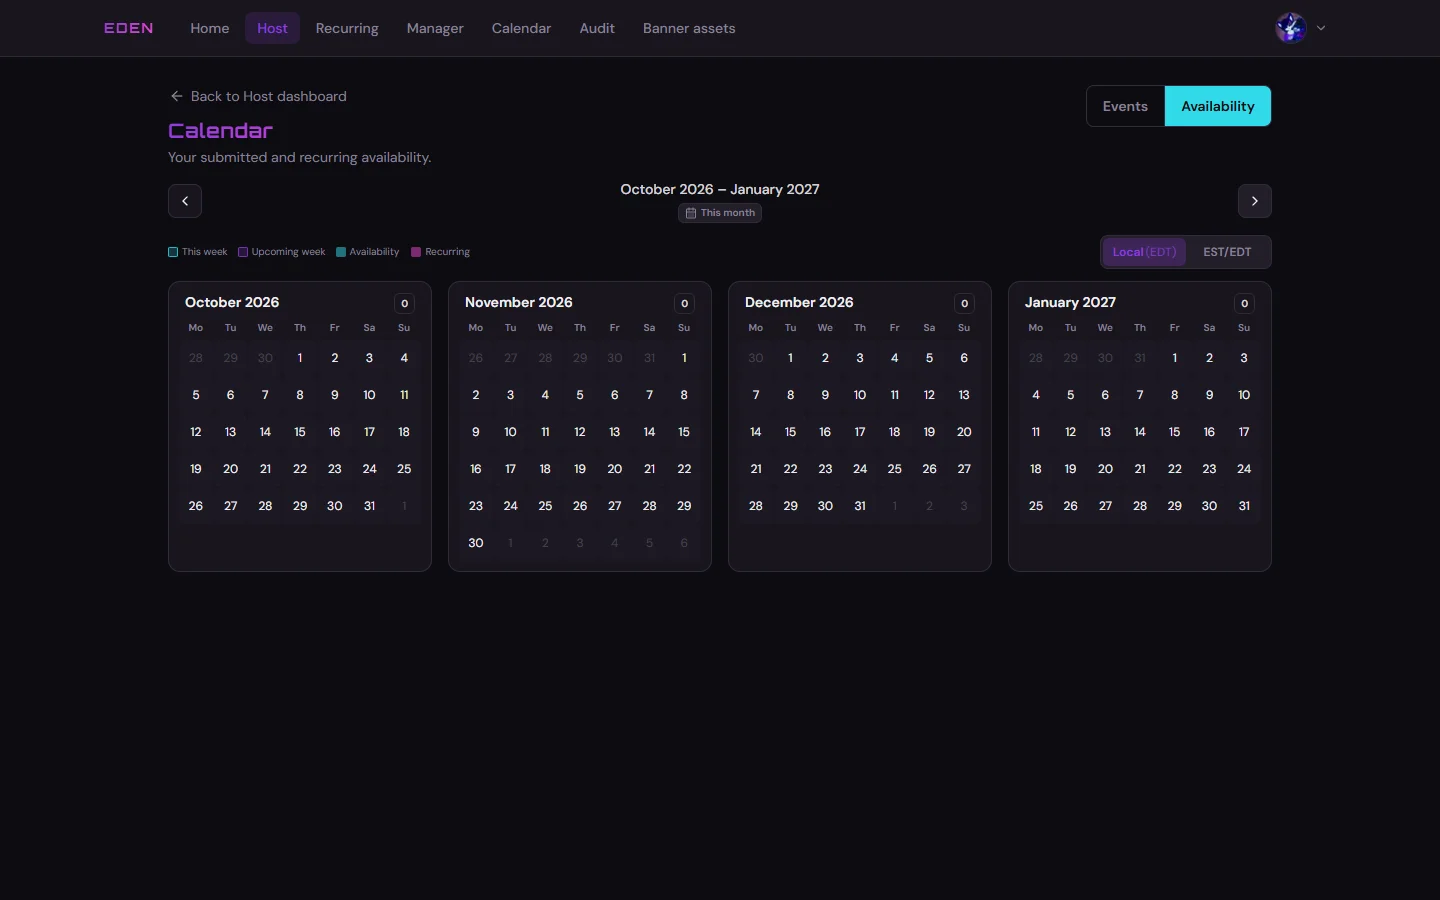Select day 23 in December 2026
1440x900 pixels.
[825, 469]
